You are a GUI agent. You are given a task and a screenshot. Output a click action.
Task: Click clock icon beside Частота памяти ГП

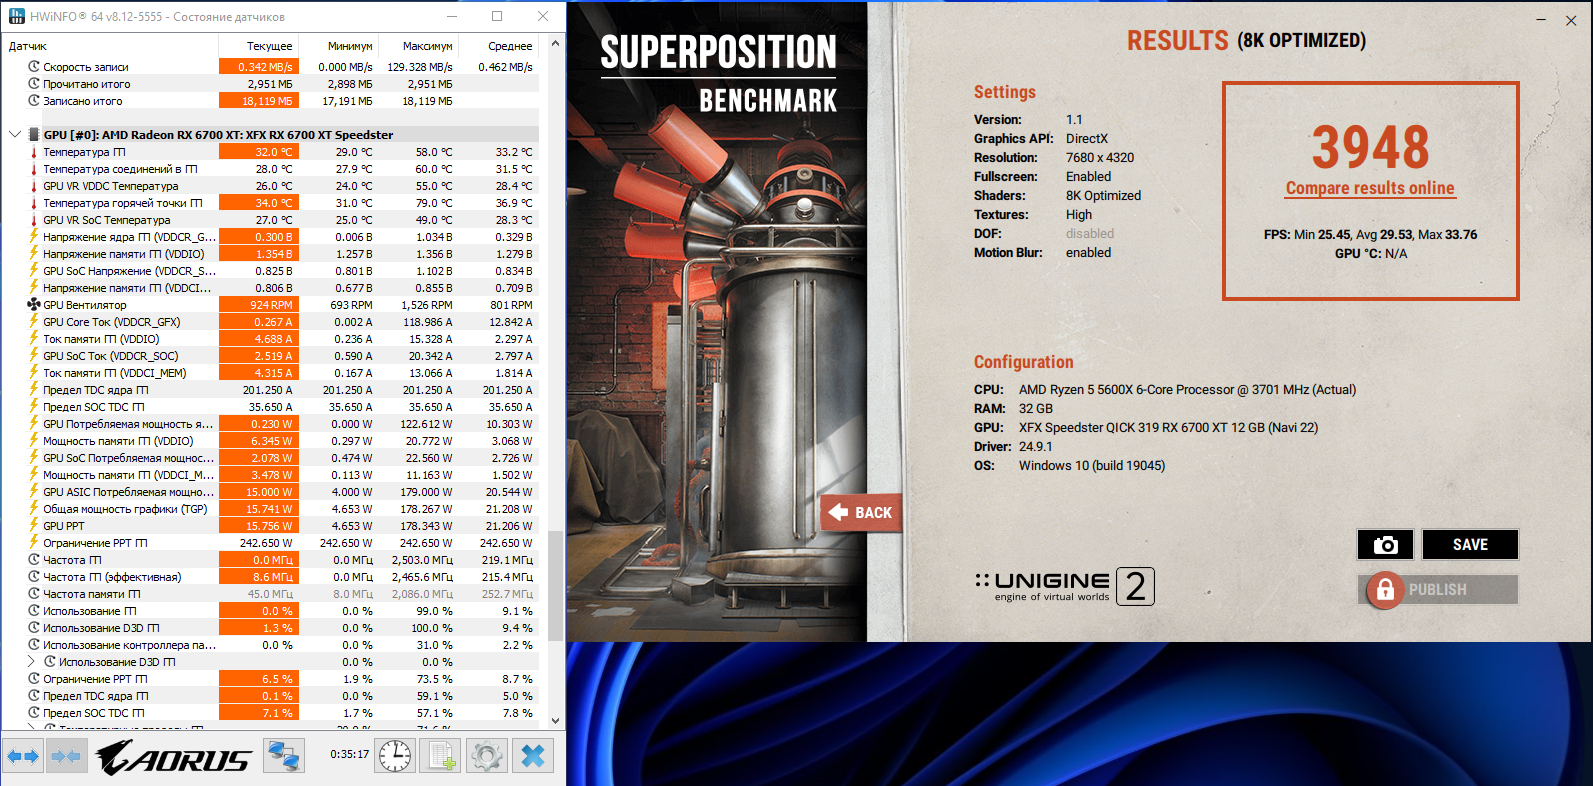click(x=34, y=594)
